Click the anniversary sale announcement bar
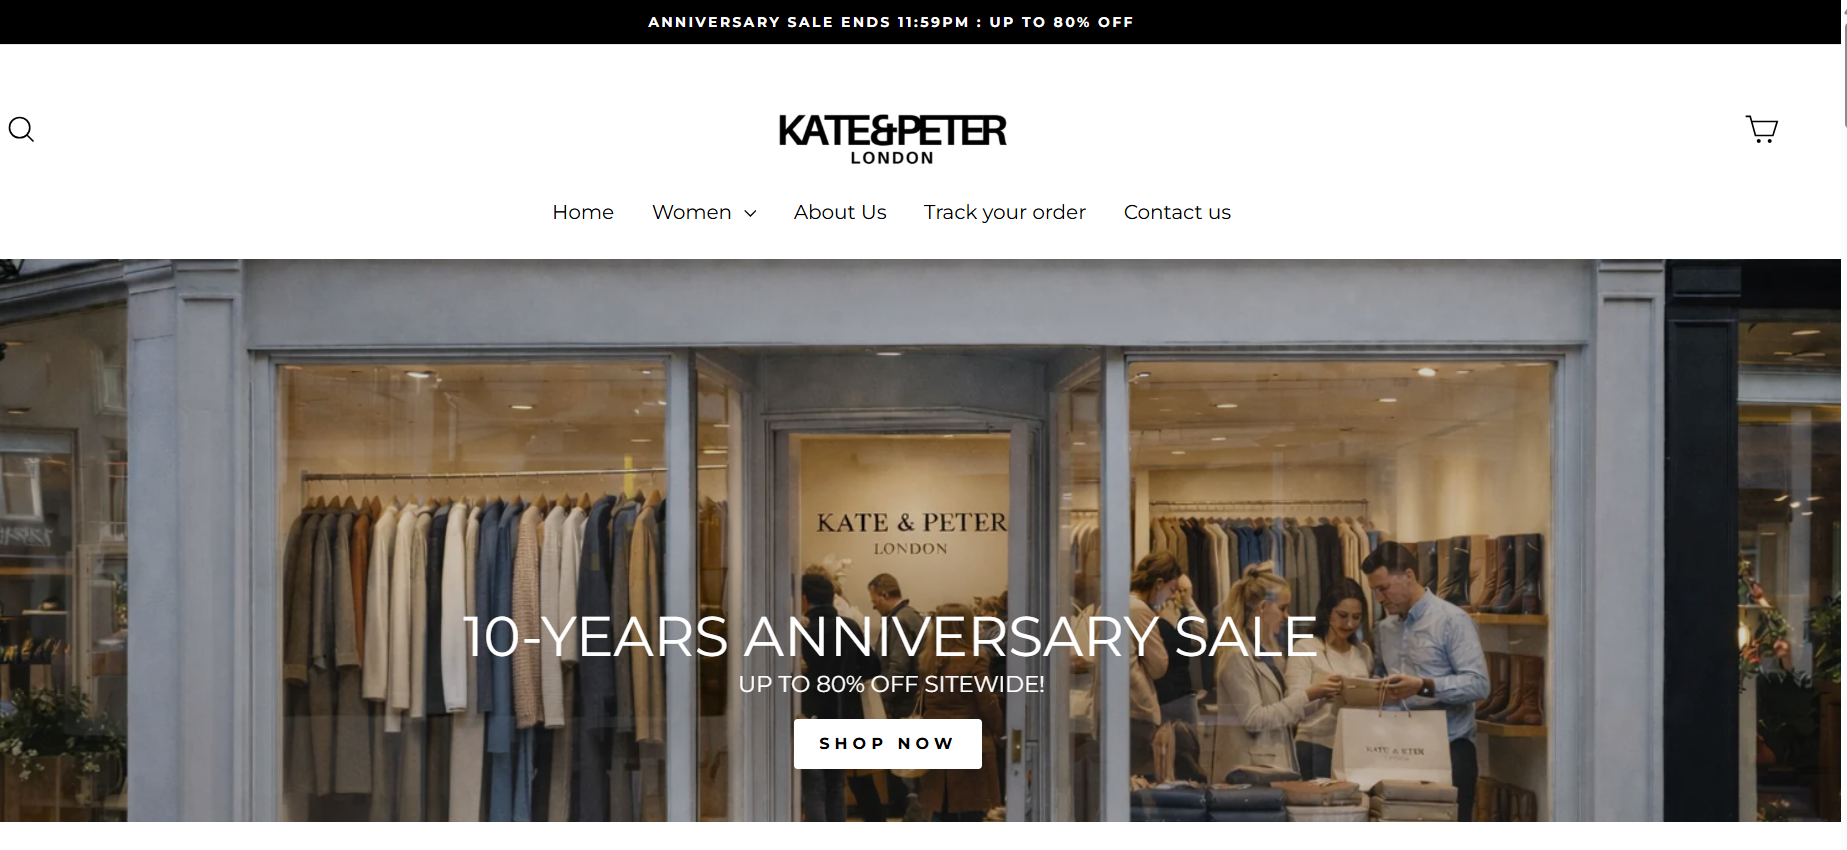 pos(890,22)
